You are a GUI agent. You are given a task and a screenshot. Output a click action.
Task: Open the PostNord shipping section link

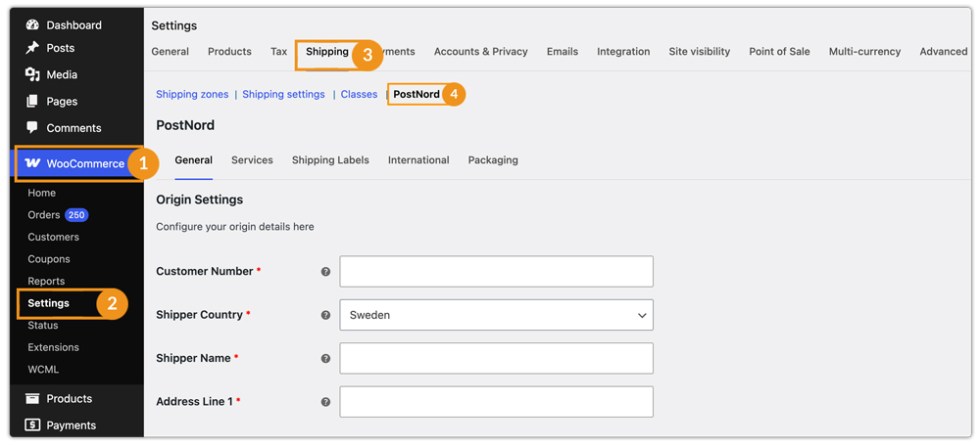click(416, 94)
